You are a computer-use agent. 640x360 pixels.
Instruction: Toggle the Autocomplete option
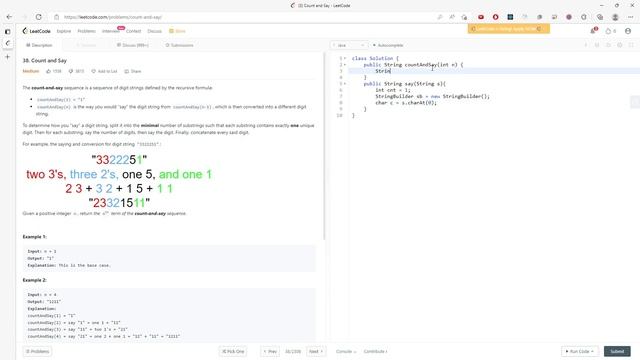pyautogui.click(x=388, y=45)
